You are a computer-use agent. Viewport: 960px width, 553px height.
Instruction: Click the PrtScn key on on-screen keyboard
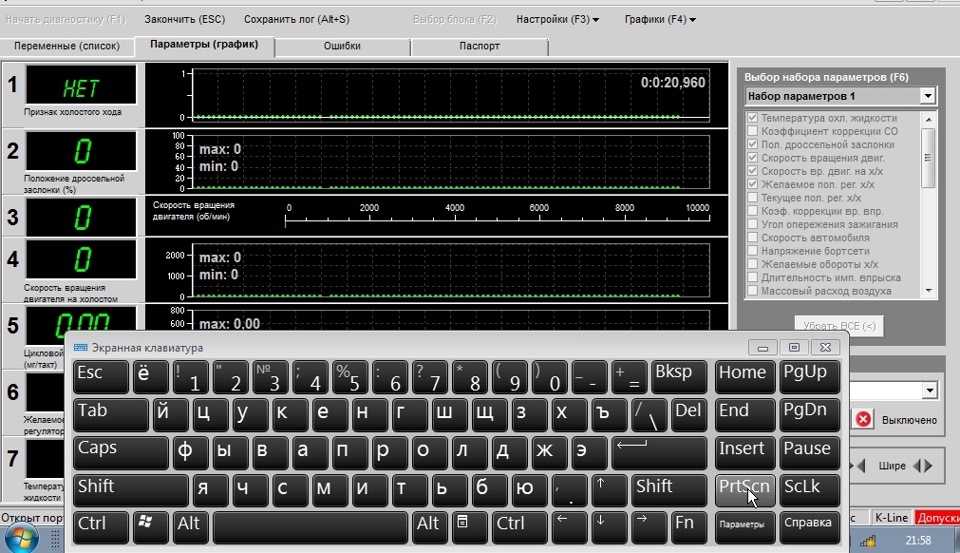[x=744, y=490]
